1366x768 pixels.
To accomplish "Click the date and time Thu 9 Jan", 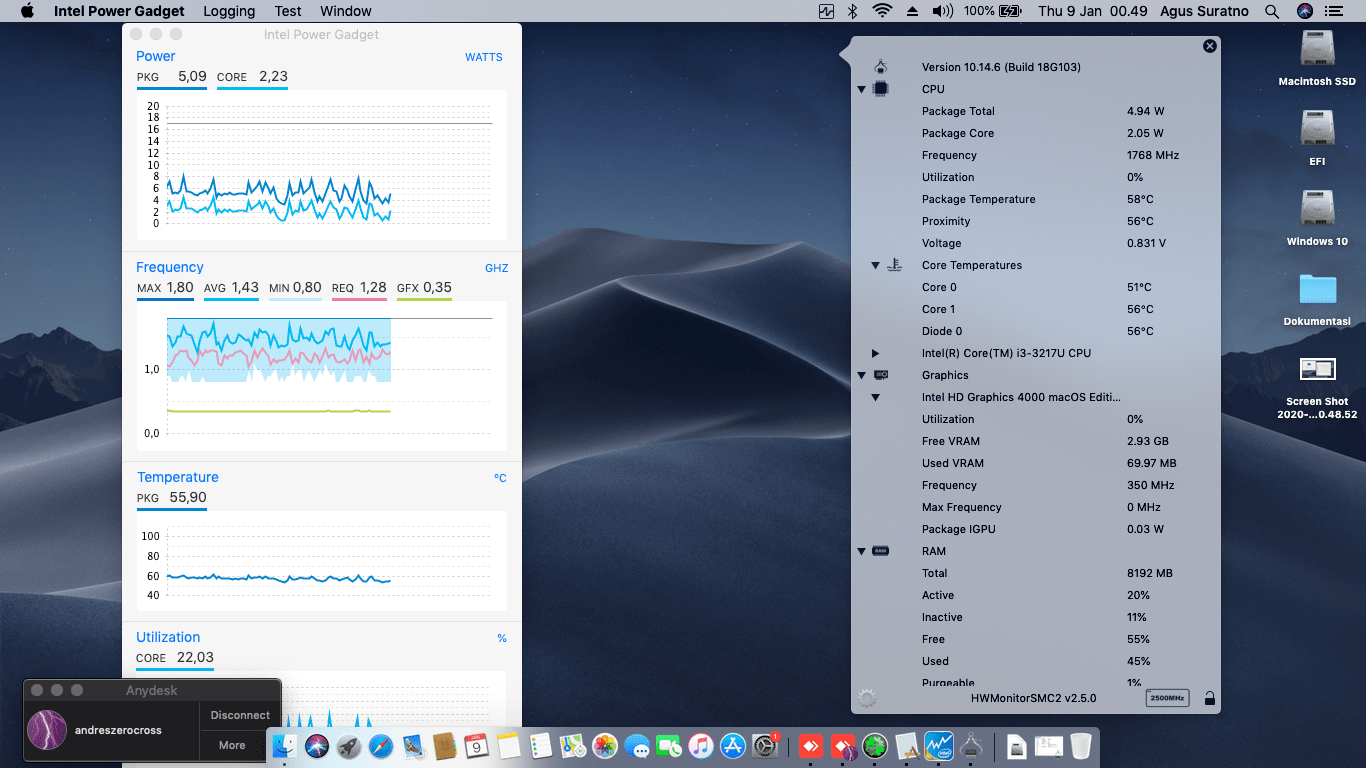I will [x=1093, y=11].
